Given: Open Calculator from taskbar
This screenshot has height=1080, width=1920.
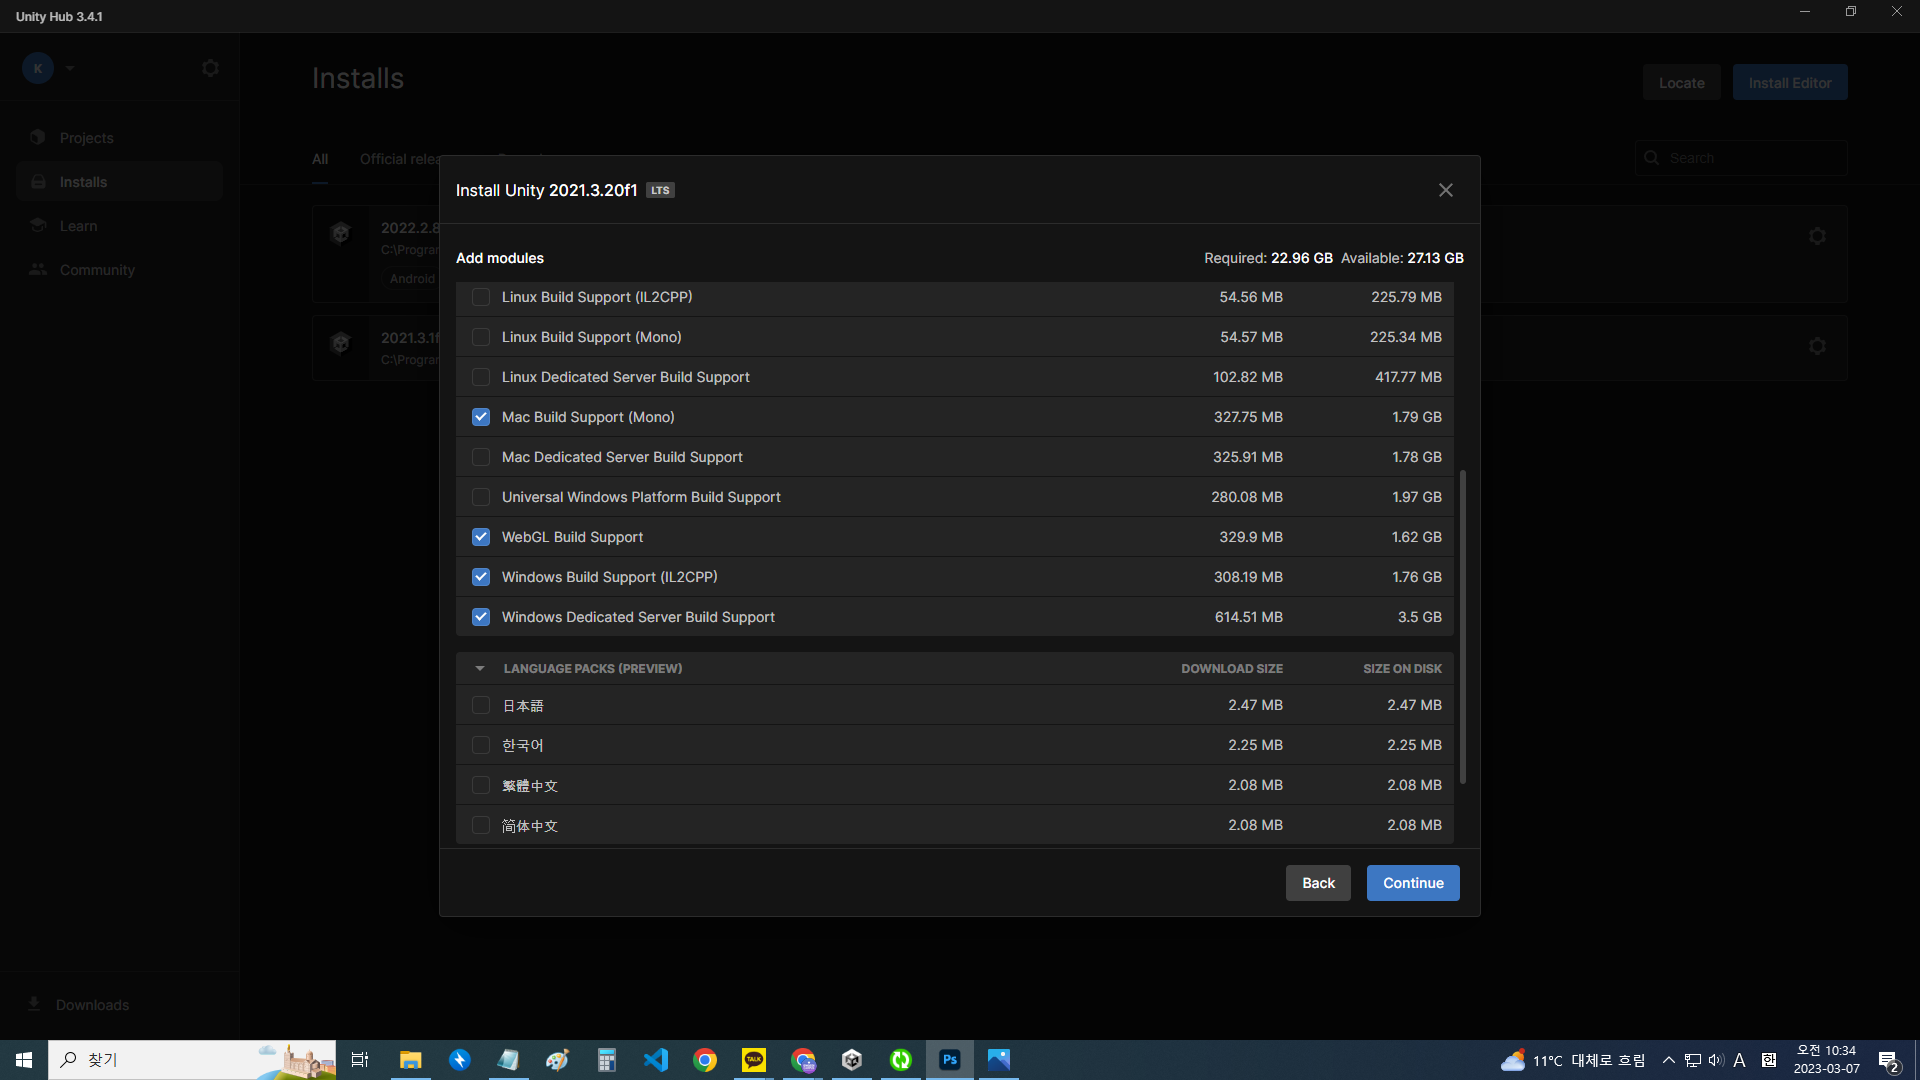Looking at the screenshot, I should point(606,1060).
